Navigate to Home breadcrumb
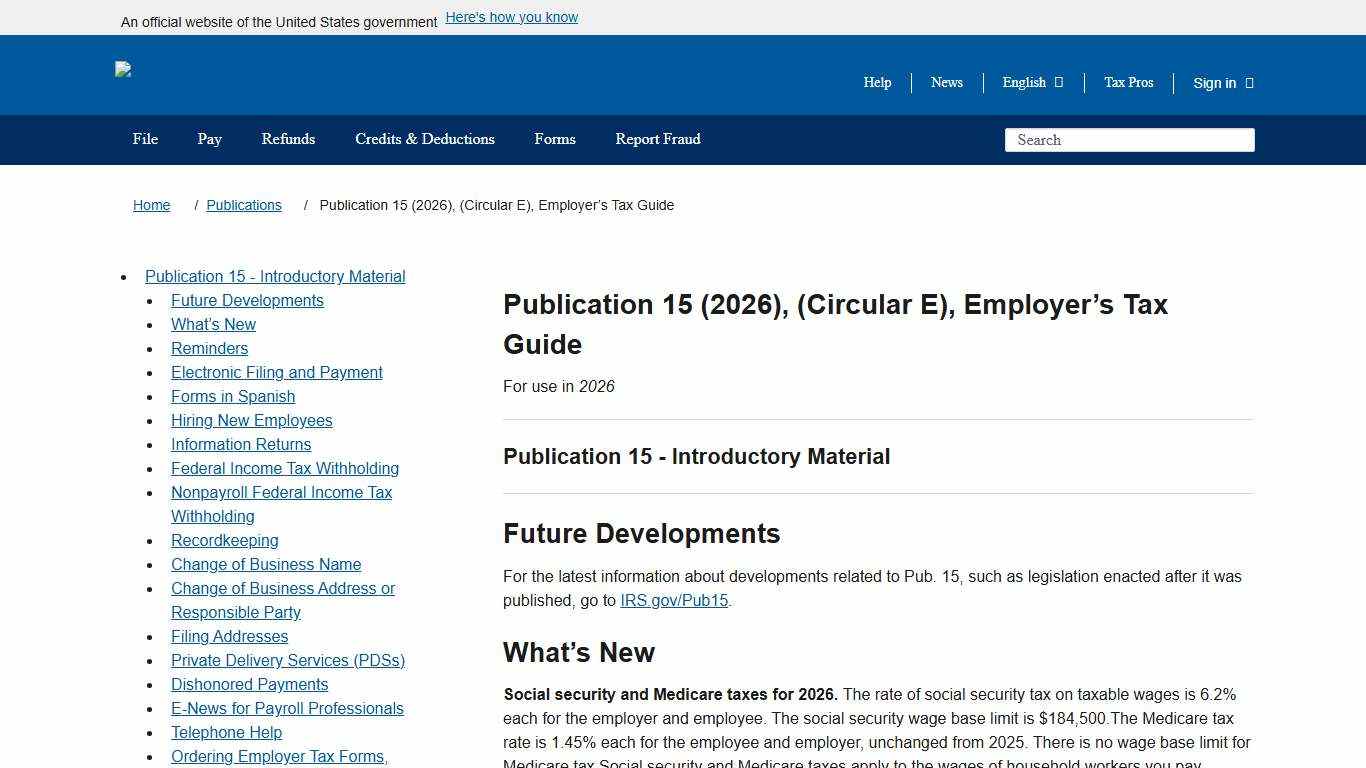Image resolution: width=1366 pixels, height=768 pixels. pos(151,205)
